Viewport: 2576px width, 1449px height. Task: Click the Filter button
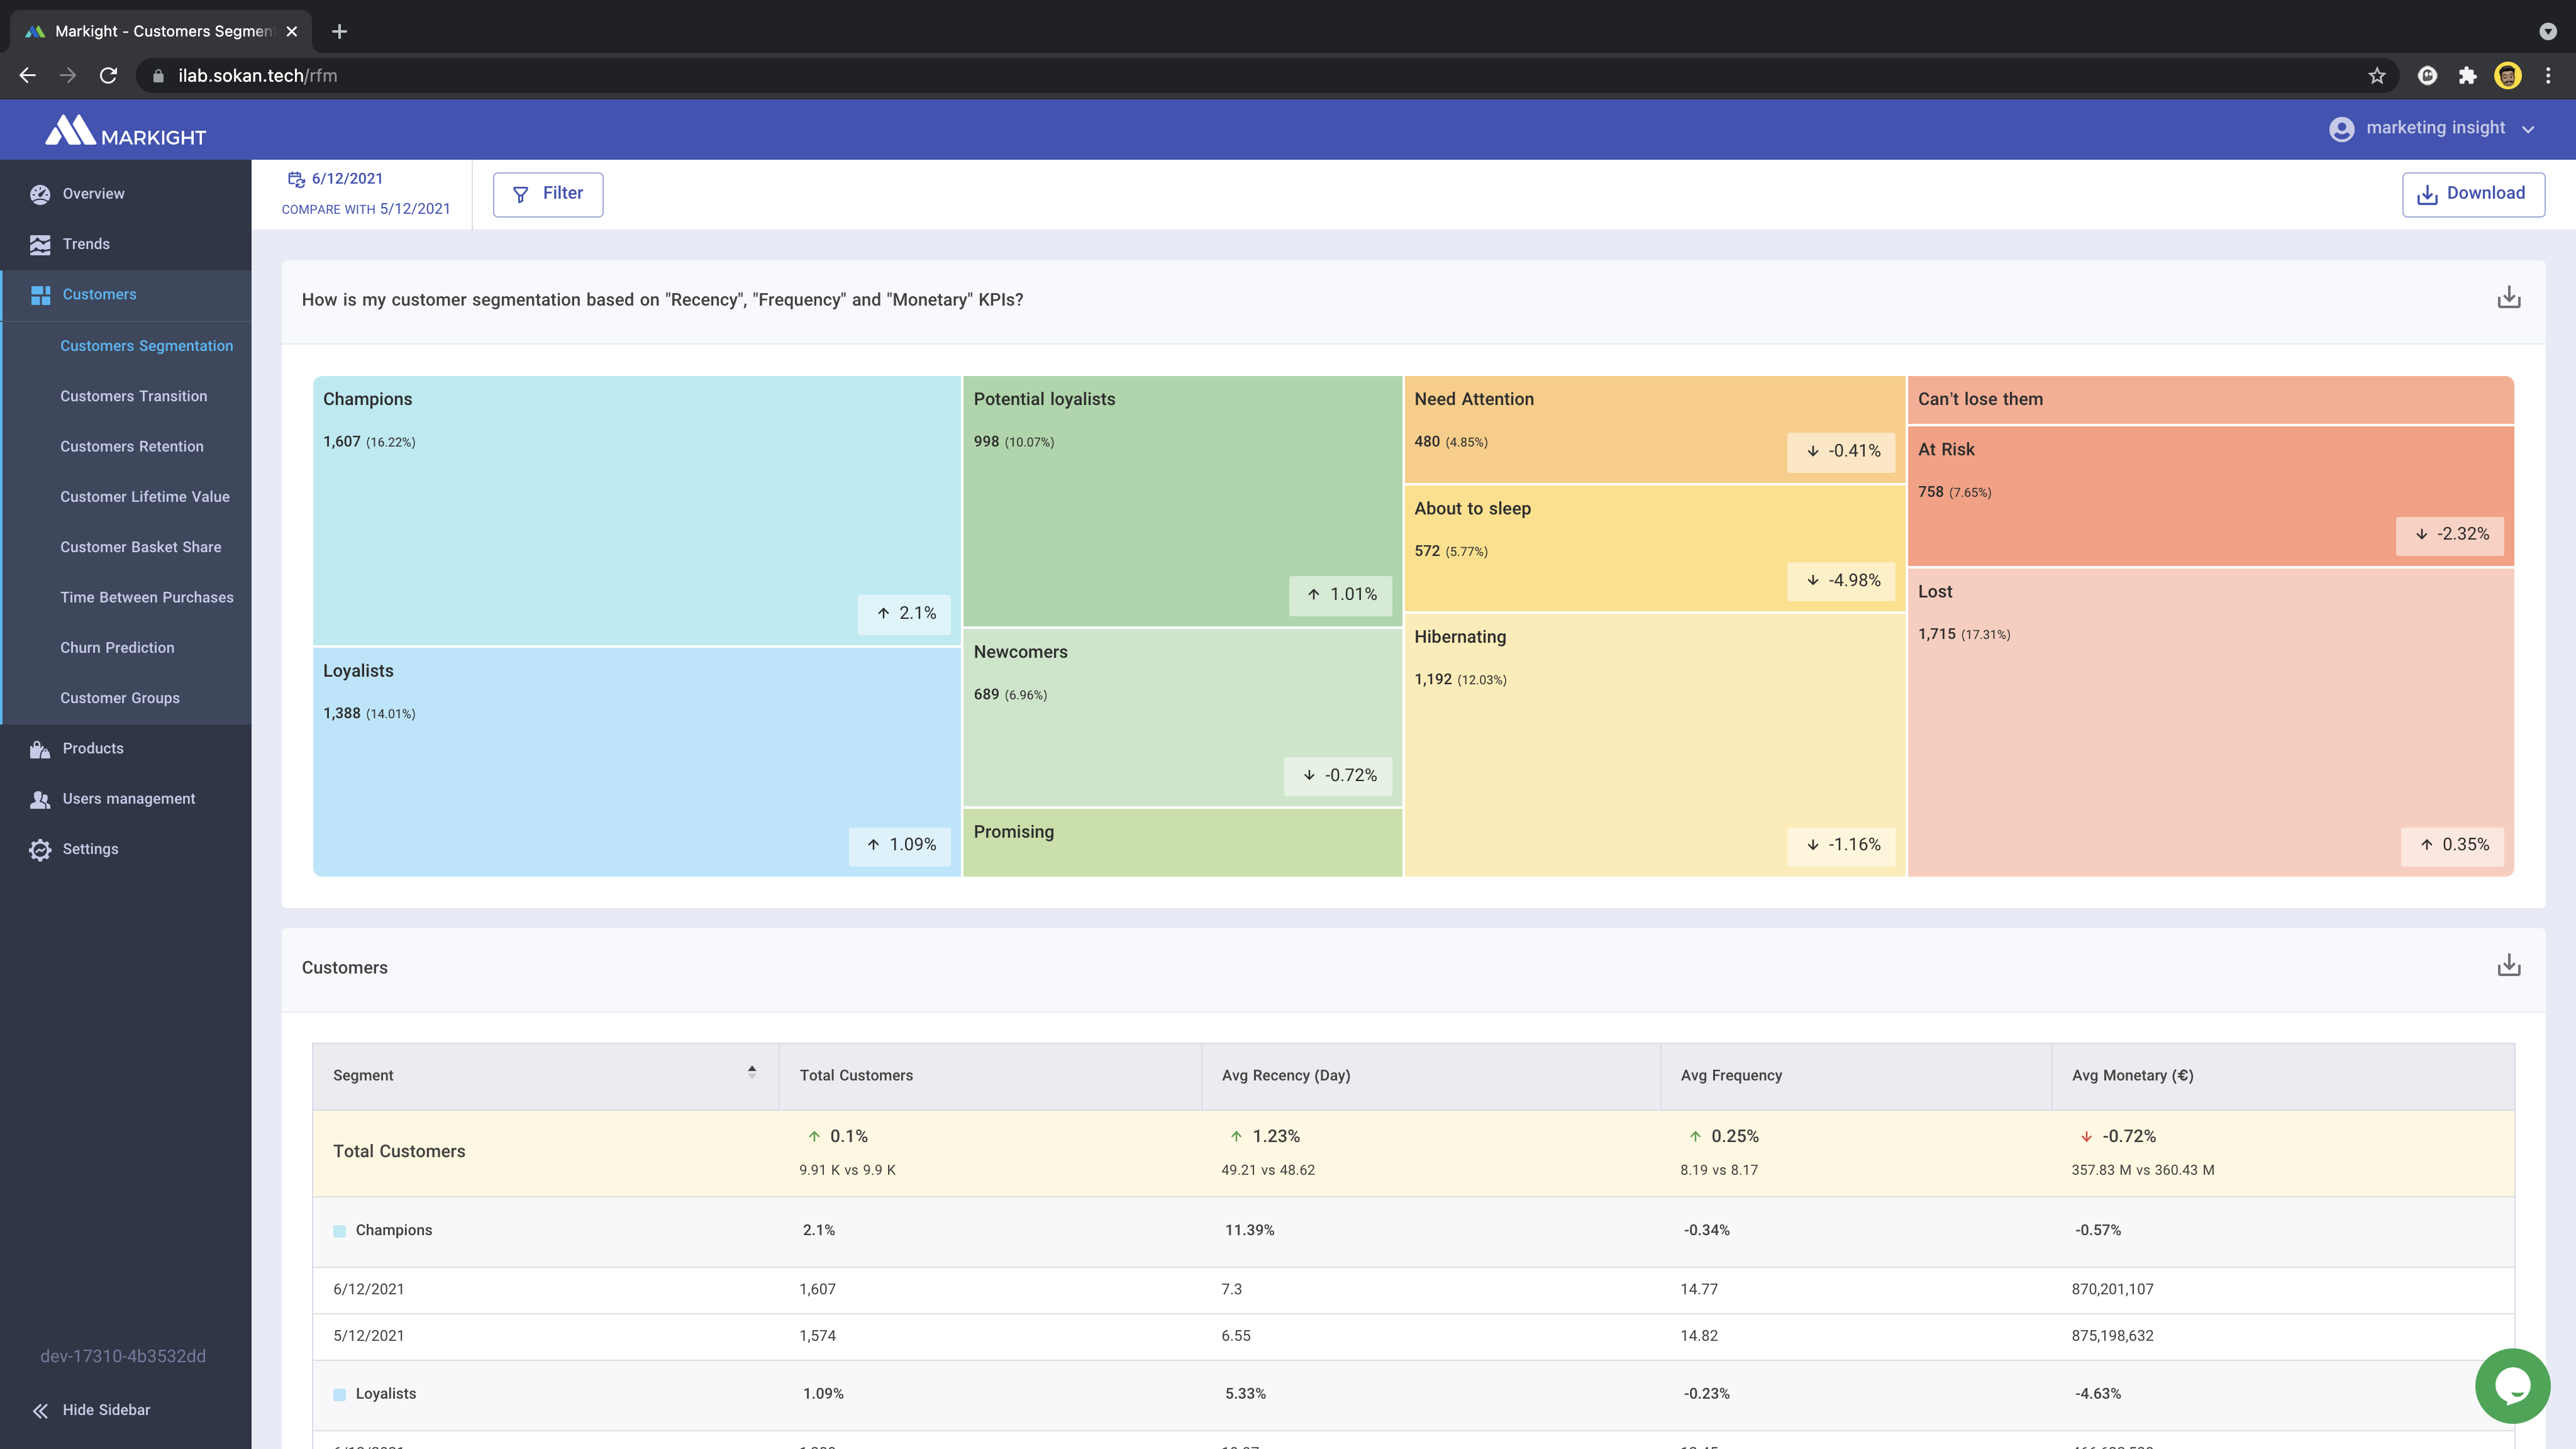point(547,194)
